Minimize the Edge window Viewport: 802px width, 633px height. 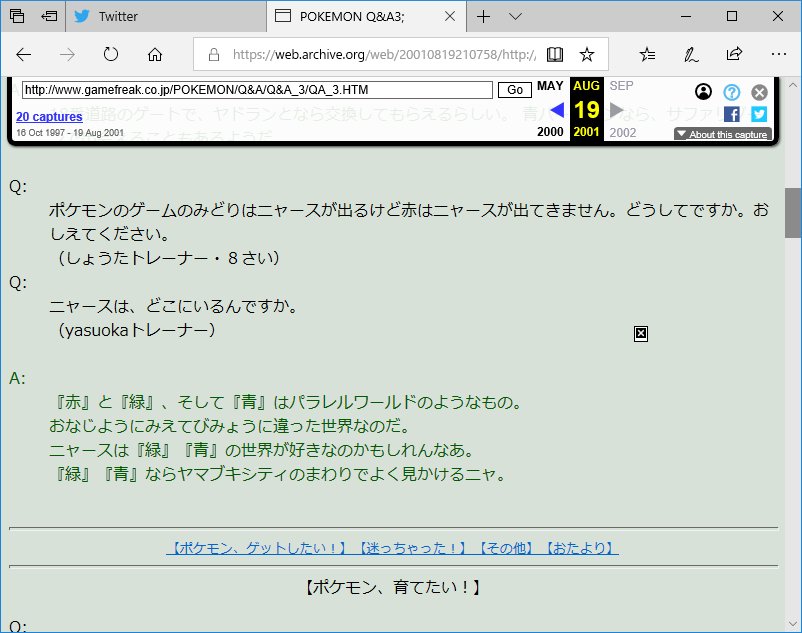(686, 16)
